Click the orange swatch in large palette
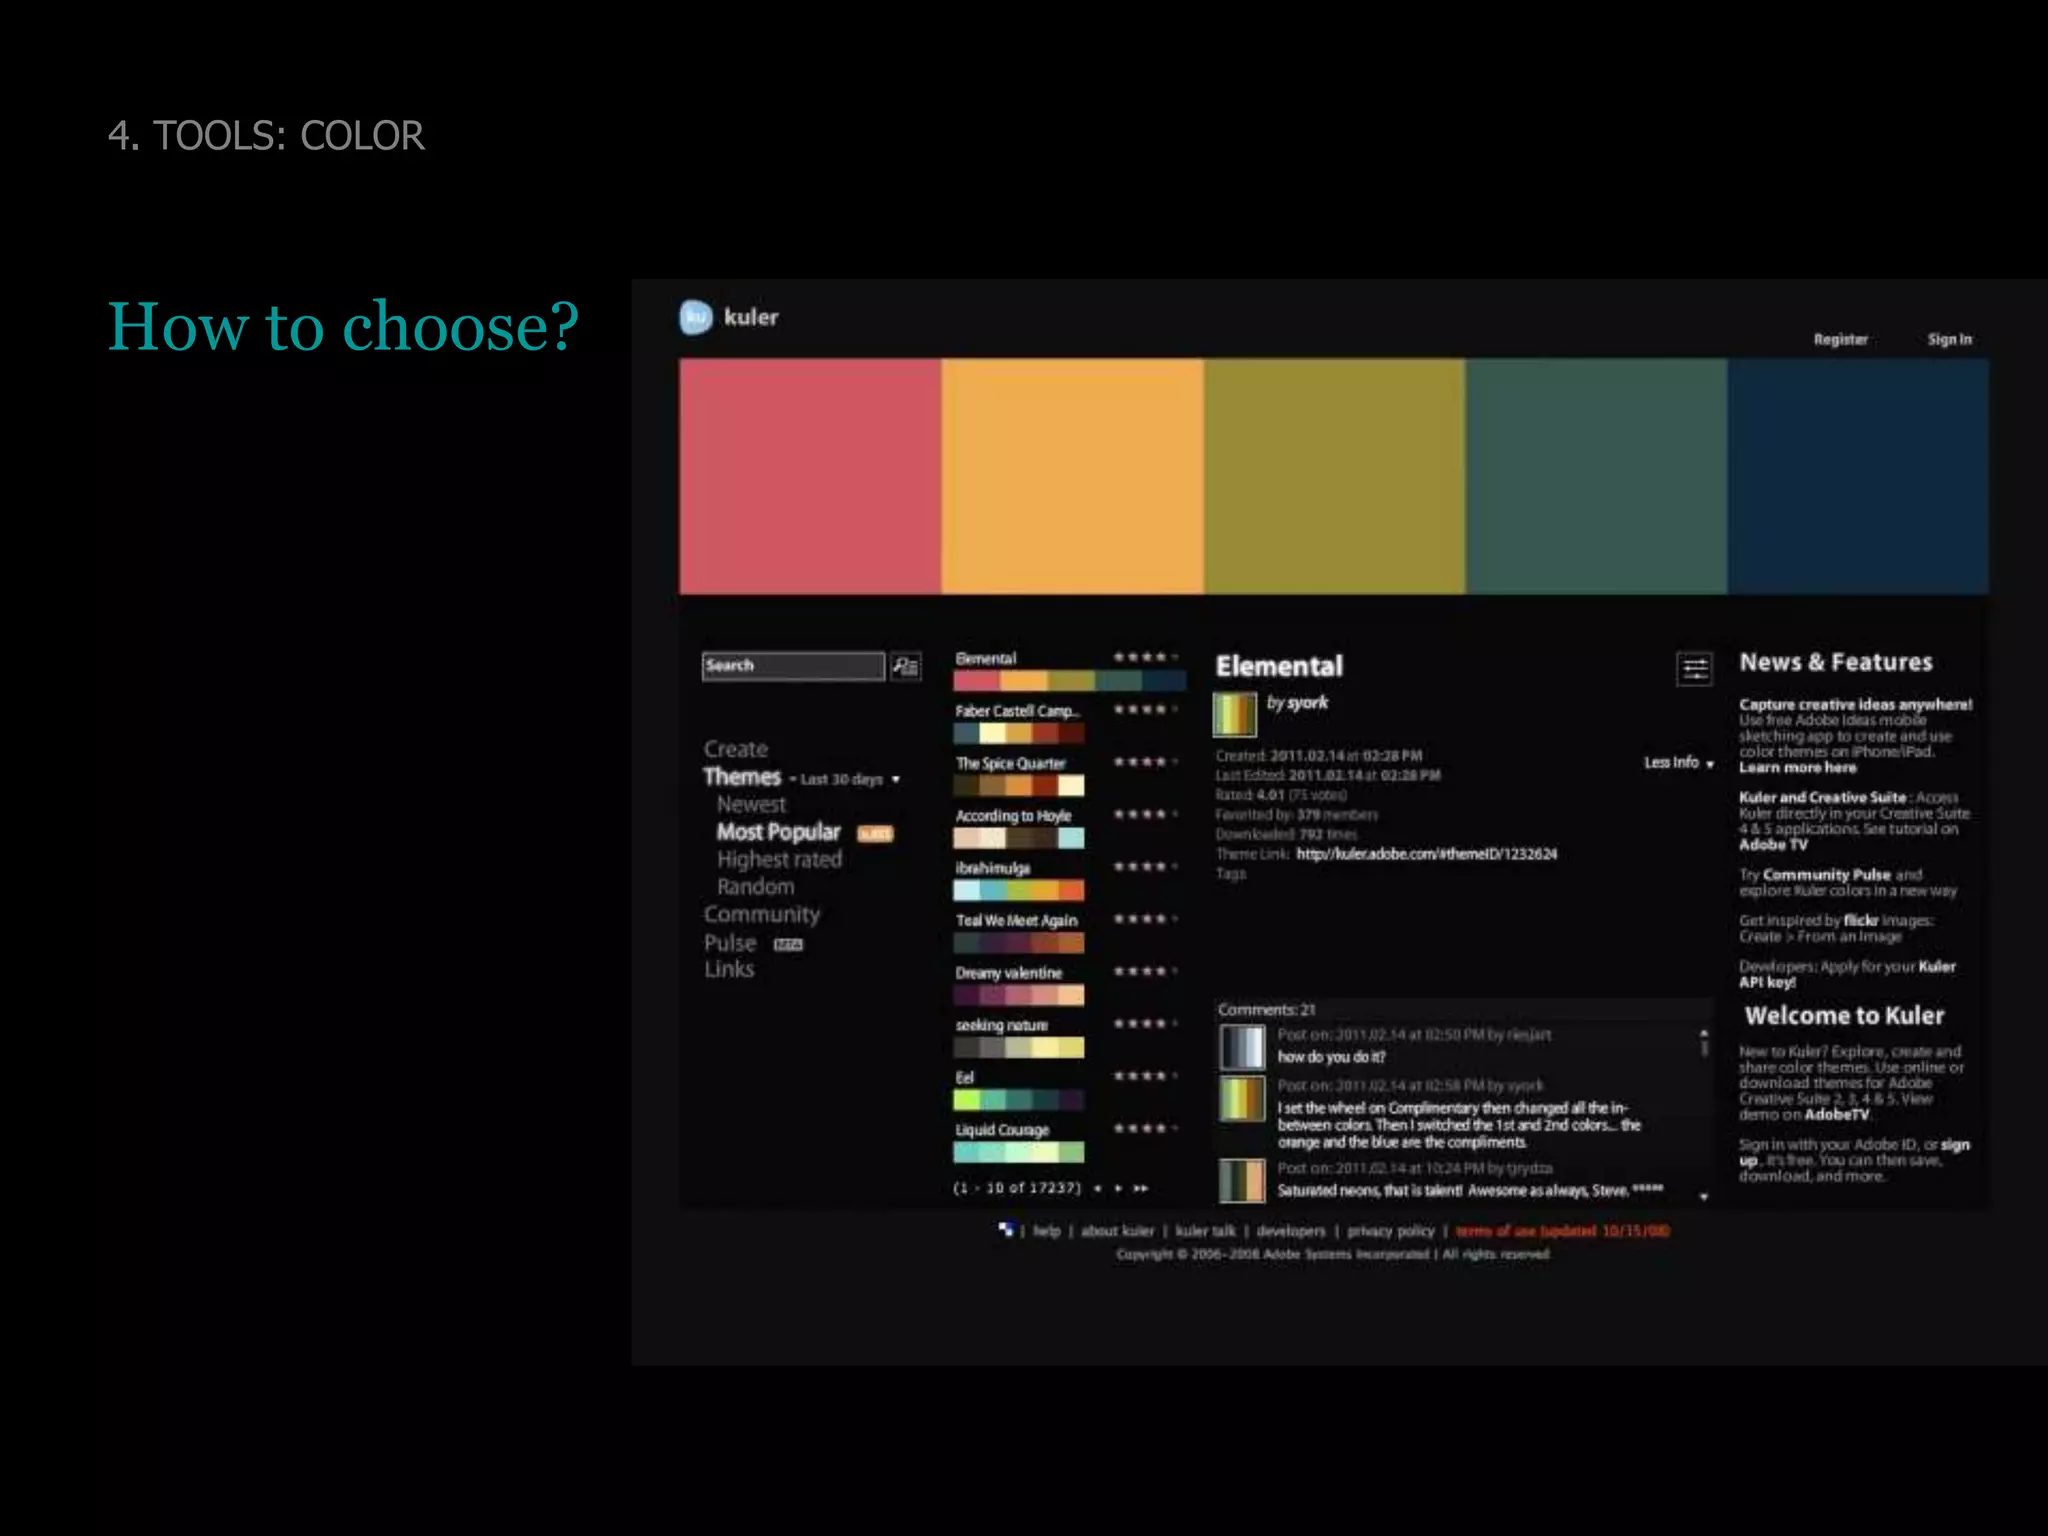Screen dimensions: 2048x1536 tap(1072, 476)
